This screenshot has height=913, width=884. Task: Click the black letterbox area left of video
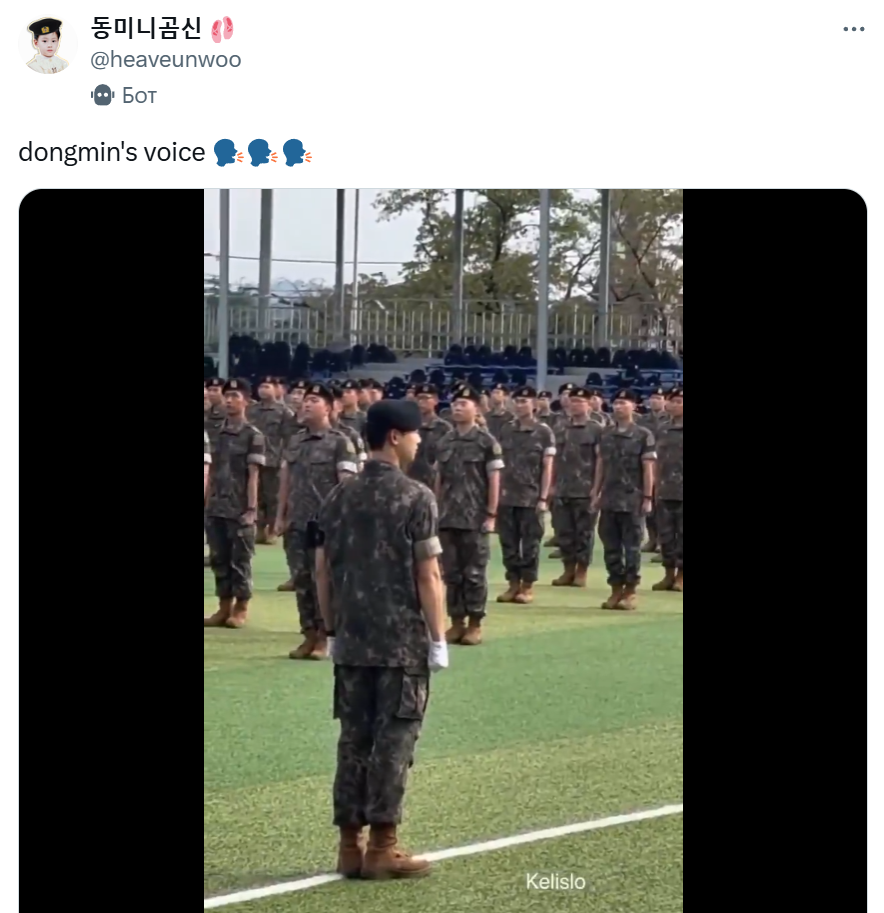(x=111, y=550)
